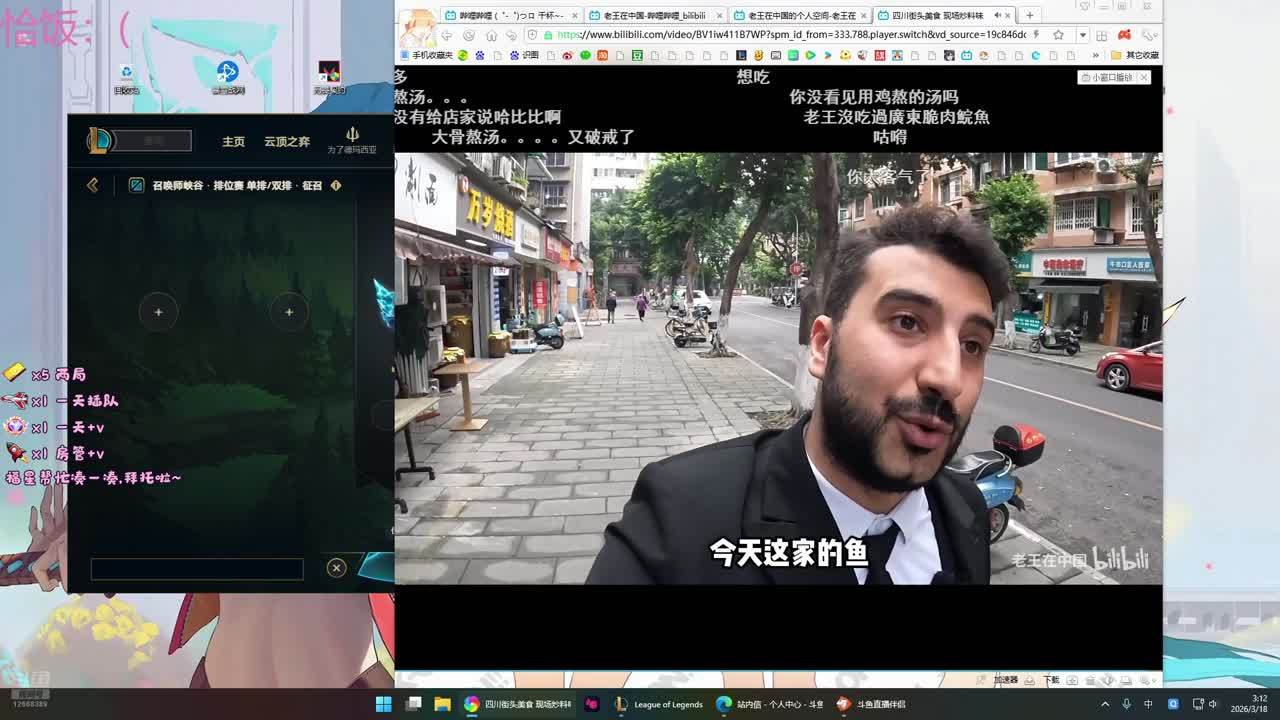Close the 小窗口播放 mini-player popup
Viewport: 1280px width, 720px height.
tap(1144, 77)
